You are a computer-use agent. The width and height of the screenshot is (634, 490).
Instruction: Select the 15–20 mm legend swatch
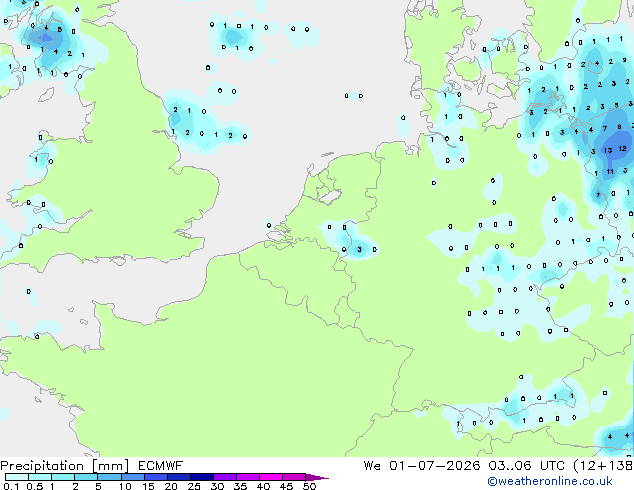(x=155, y=477)
